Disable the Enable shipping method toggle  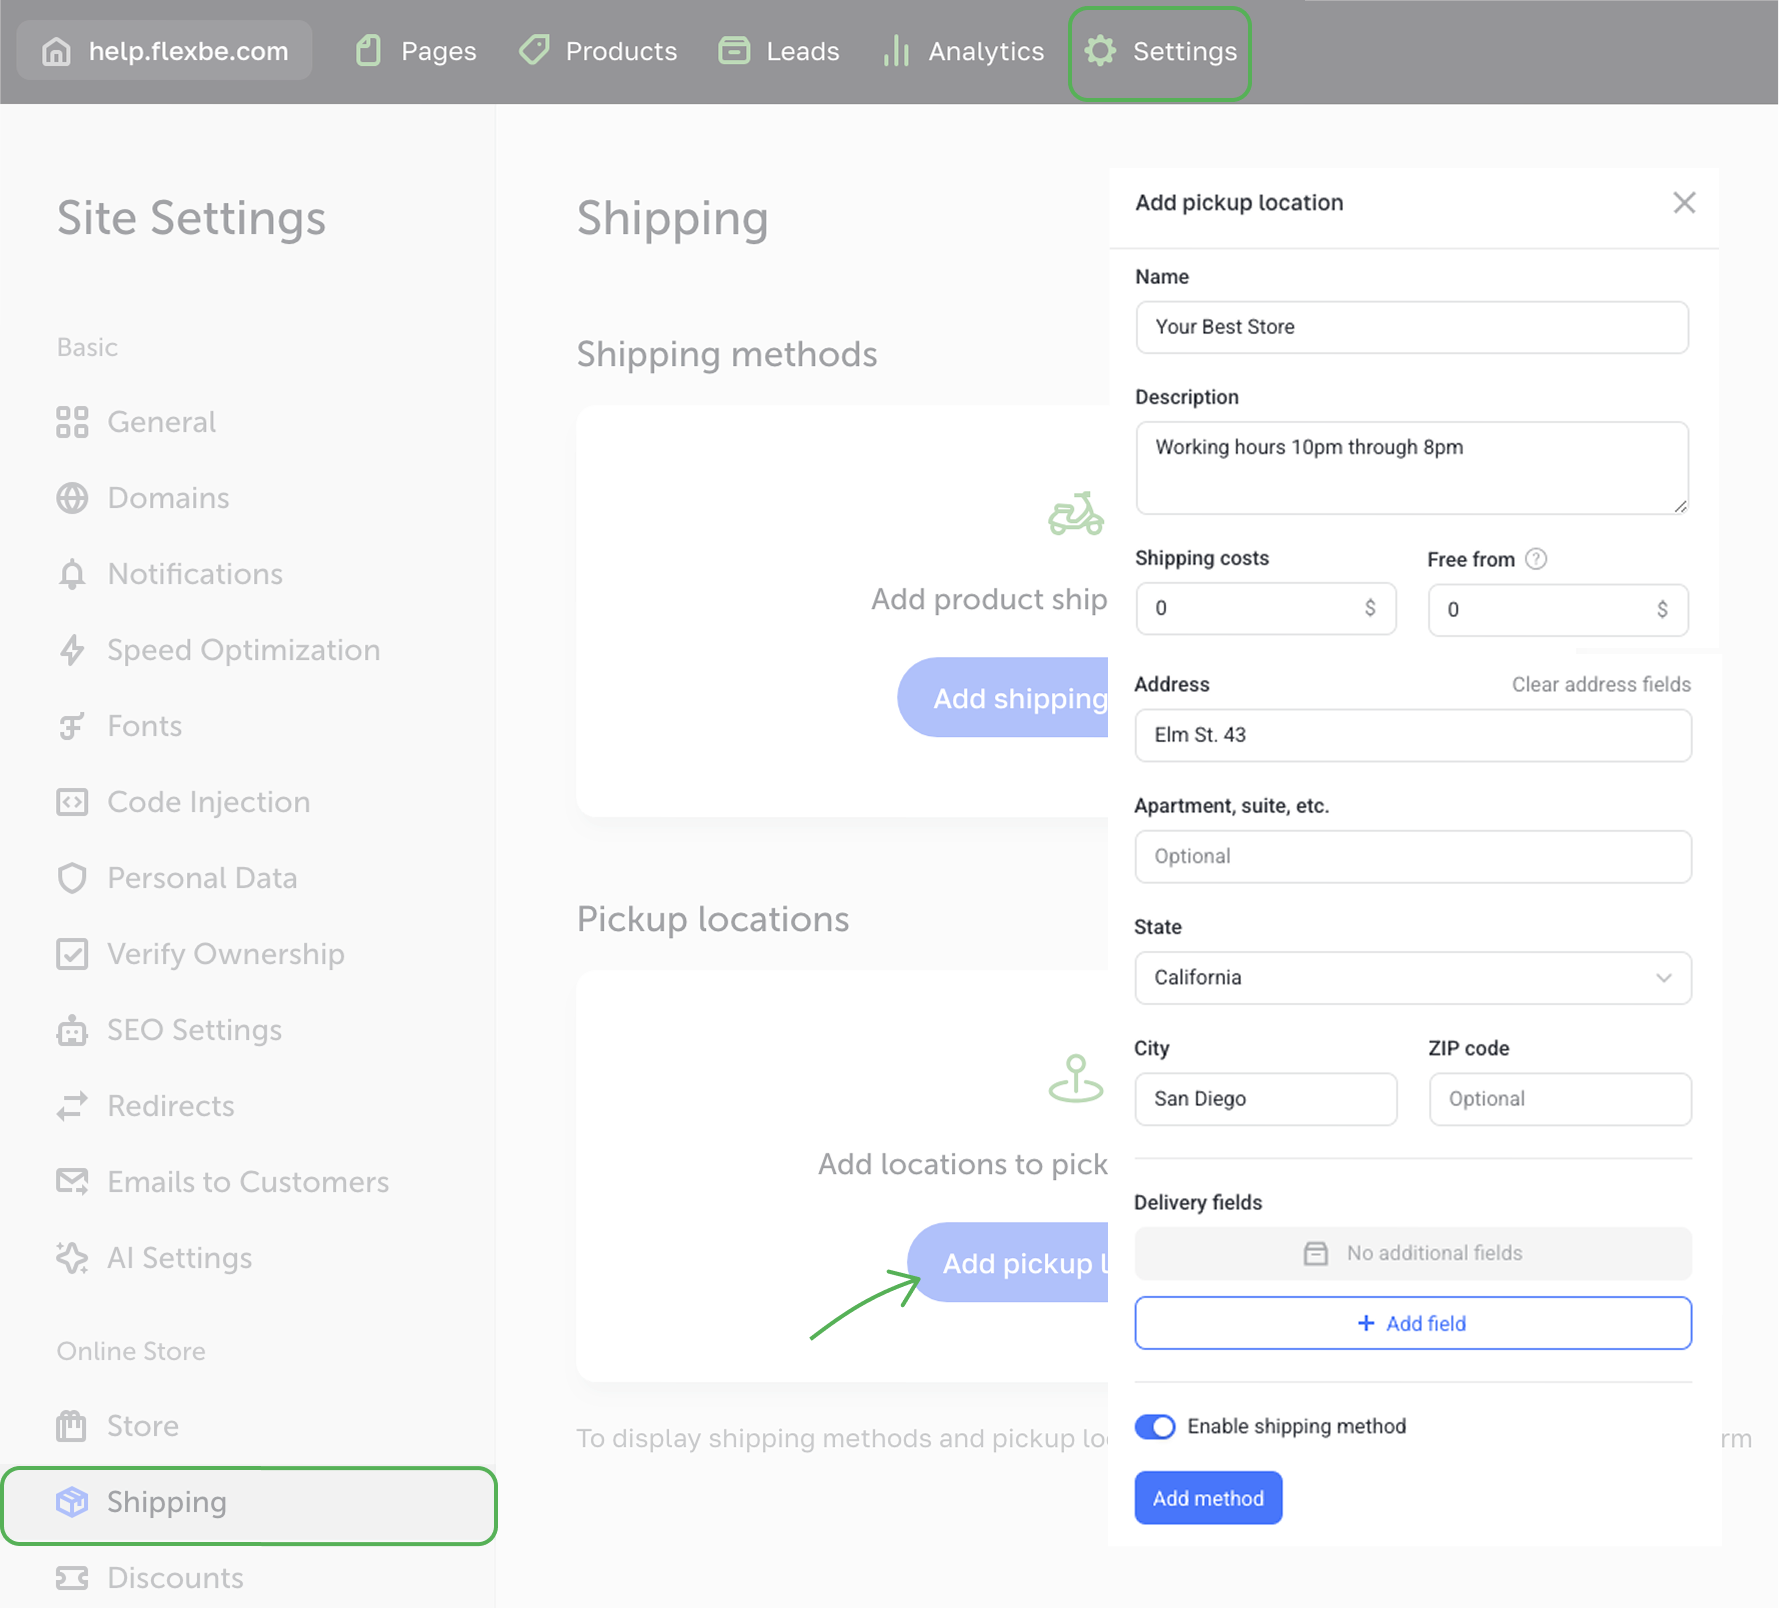pyautogui.click(x=1155, y=1426)
